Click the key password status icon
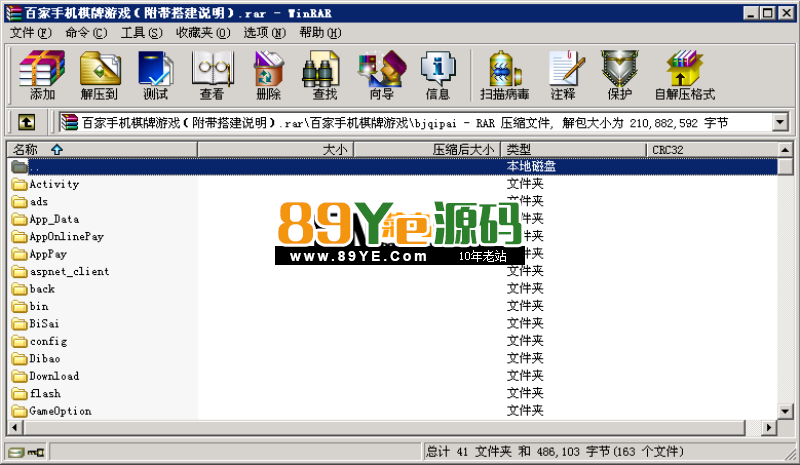This screenshot has width=800, height=465. [x=36, y=452]
